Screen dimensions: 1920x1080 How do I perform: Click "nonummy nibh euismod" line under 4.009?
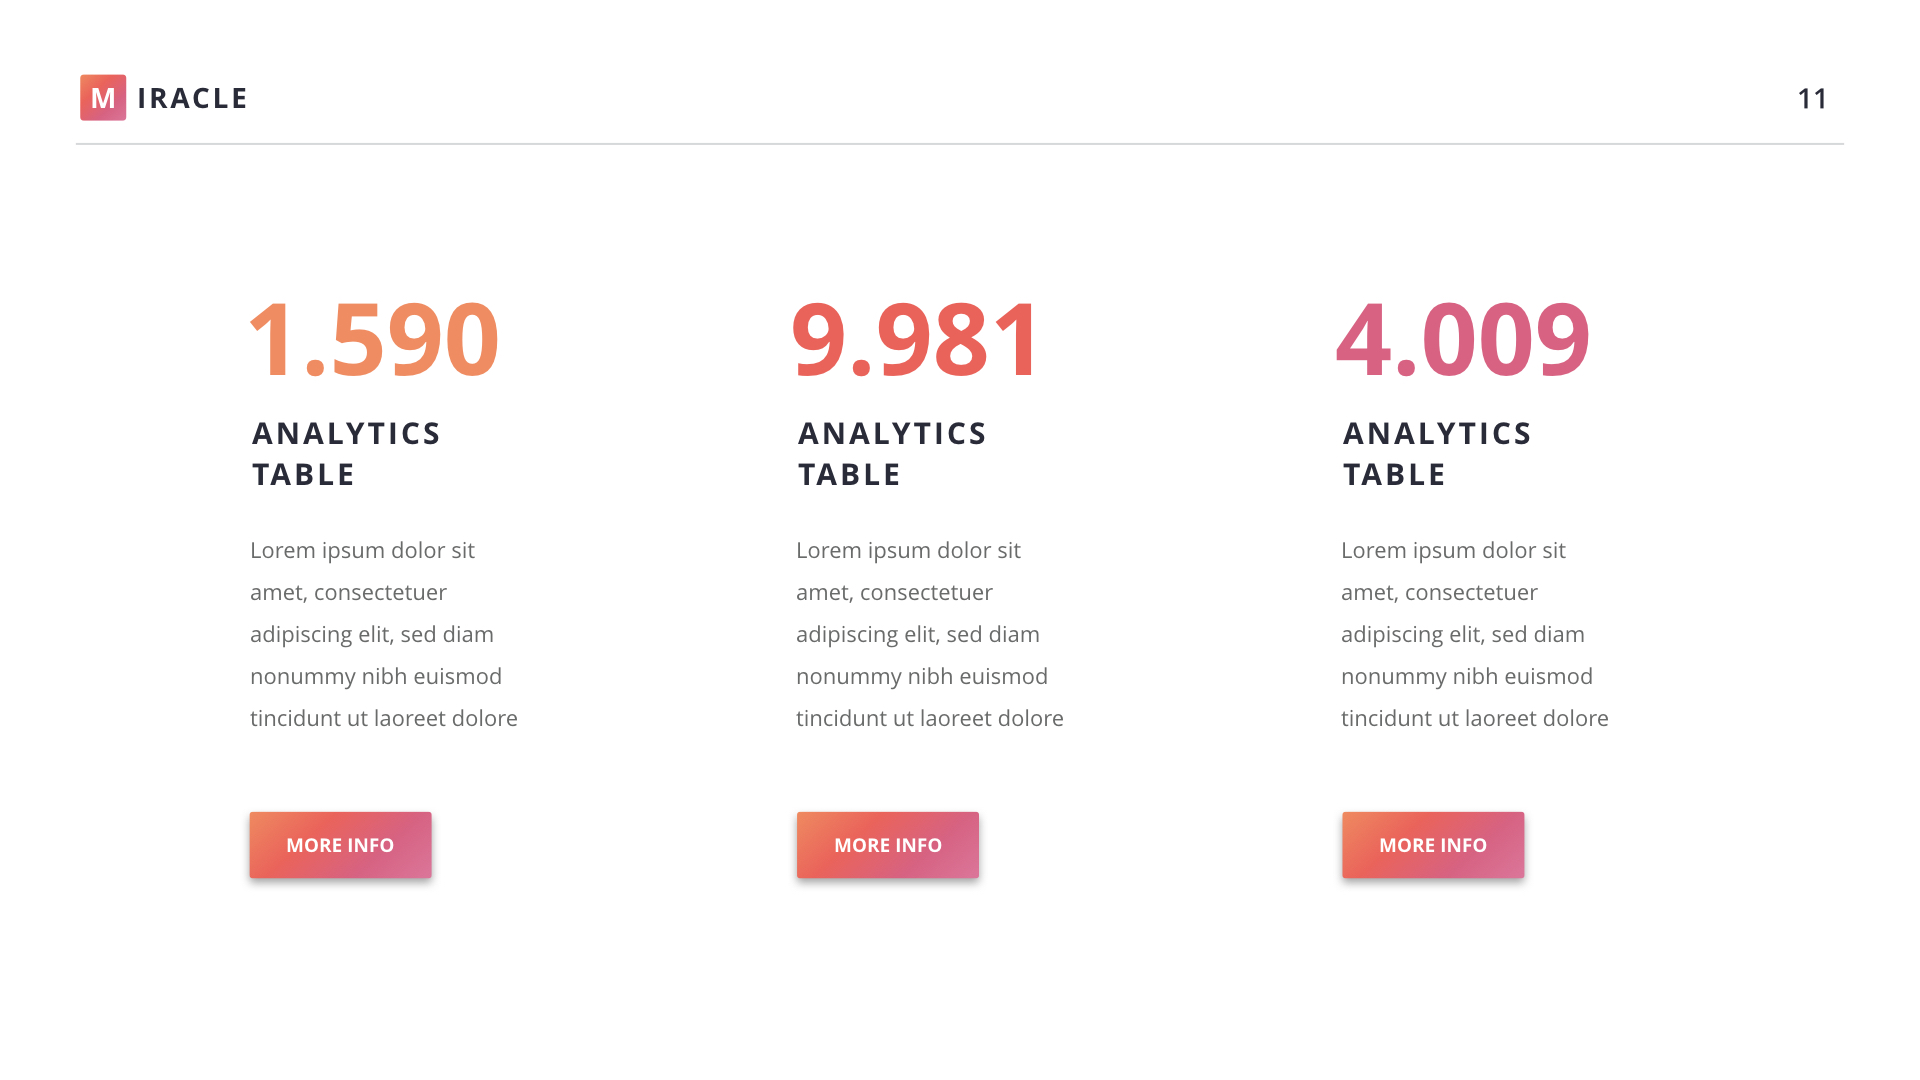point(1467,677)
